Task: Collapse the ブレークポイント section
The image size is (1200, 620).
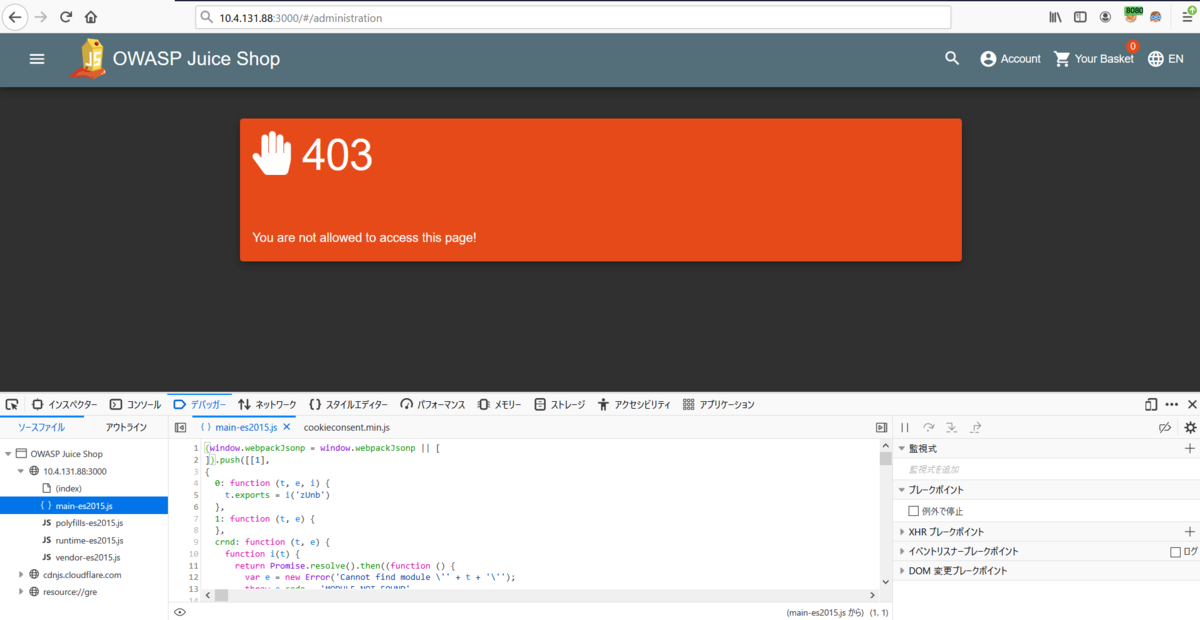Action: point(901,490)
